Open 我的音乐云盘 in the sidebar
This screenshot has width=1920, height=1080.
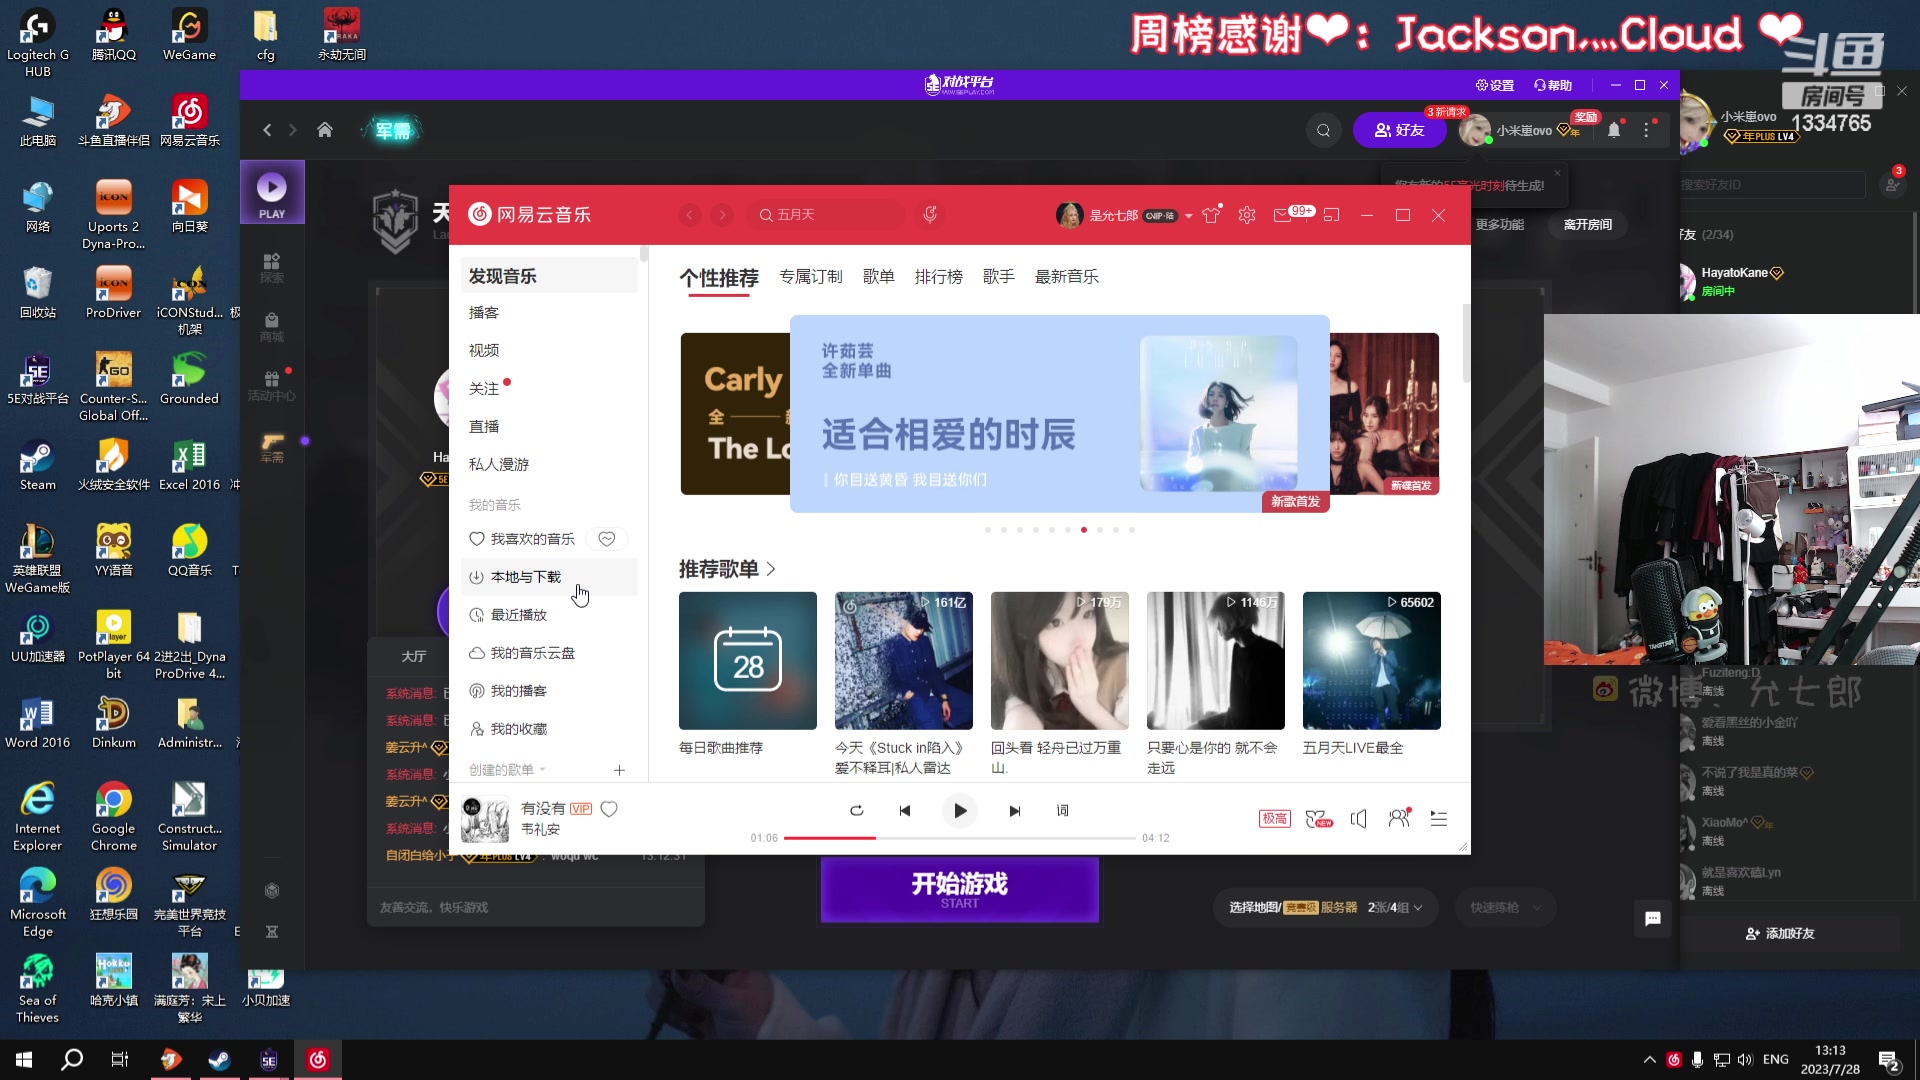click(549, 653)
